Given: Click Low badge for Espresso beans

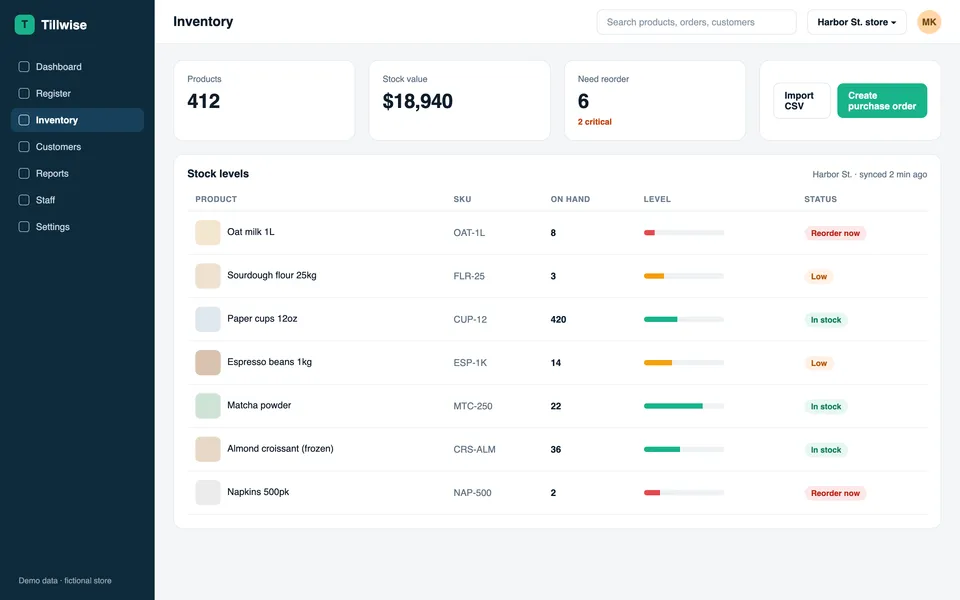Looking at the screenshot, I should (x=819, y=363).
